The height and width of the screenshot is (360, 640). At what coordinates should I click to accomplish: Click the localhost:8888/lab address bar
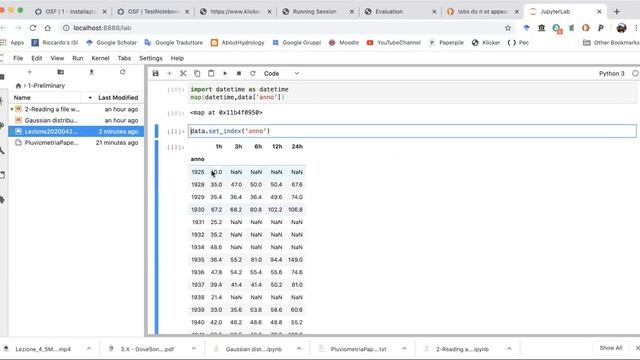point(282,28)
